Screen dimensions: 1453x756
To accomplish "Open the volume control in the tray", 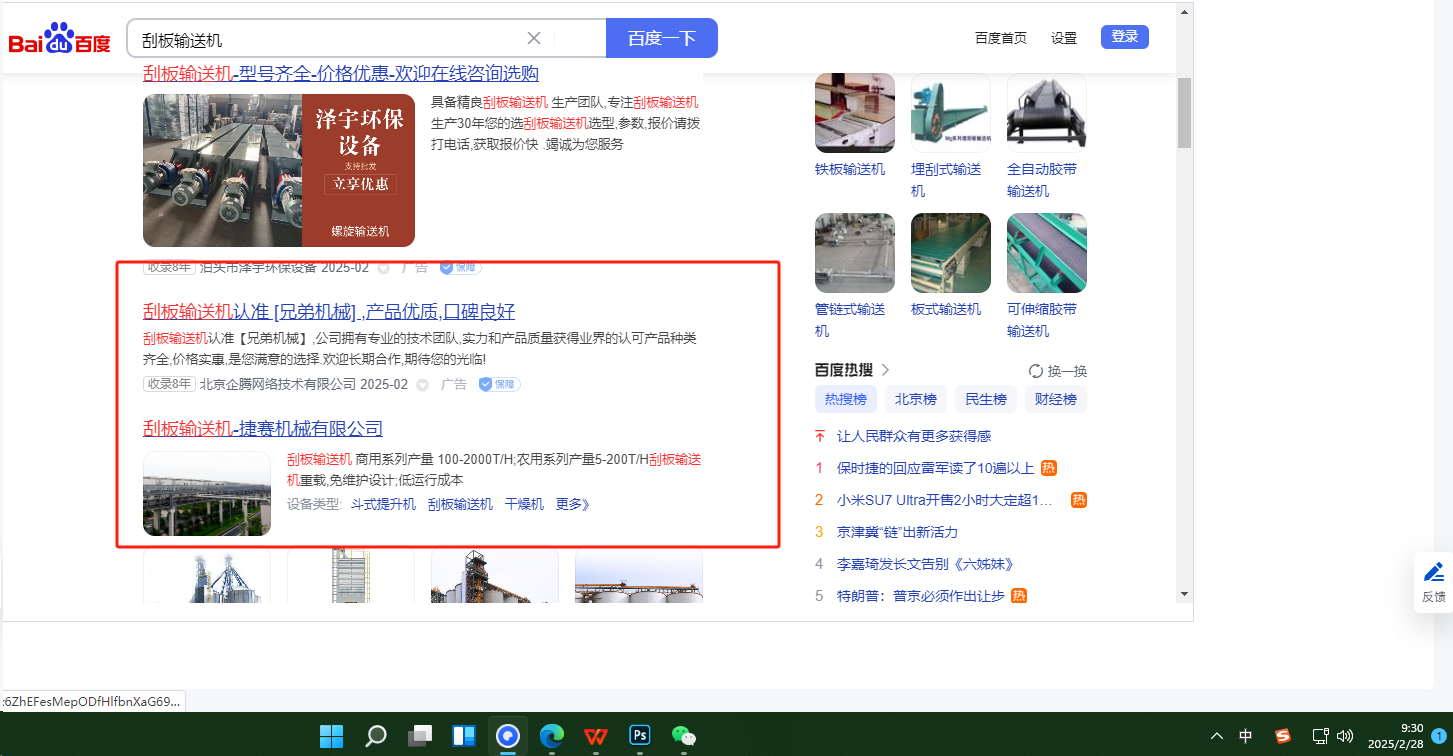I will point(1347,737).
